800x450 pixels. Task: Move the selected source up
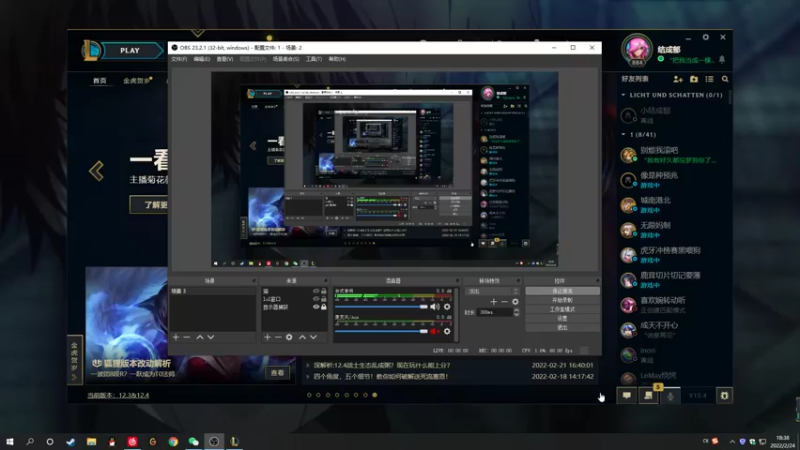click(x=302, y=337)
